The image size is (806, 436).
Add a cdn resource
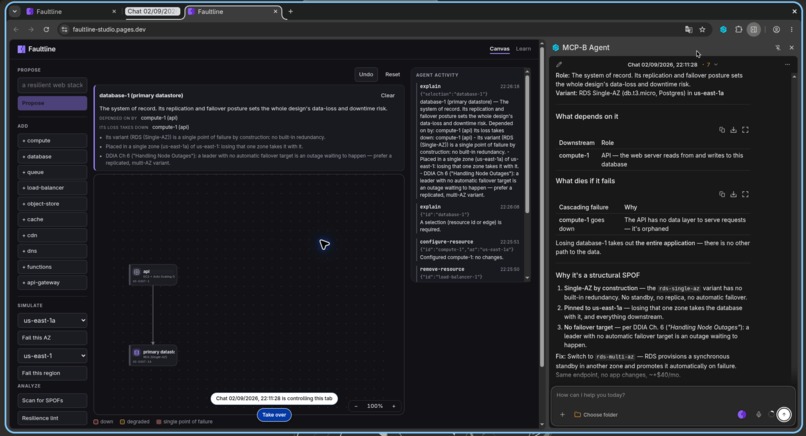pos(52,235)
